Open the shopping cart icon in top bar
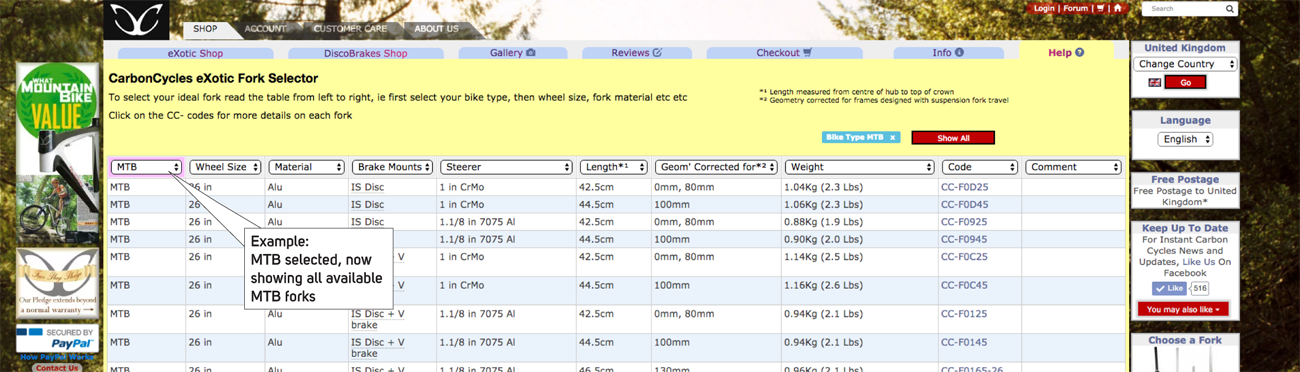This screenshot has width=1300, height=372. tap(1100, 8)
